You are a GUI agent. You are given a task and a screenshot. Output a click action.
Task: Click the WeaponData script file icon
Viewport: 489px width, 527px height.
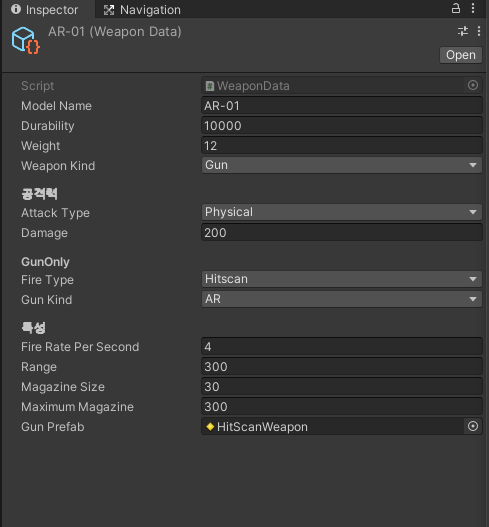210,86
